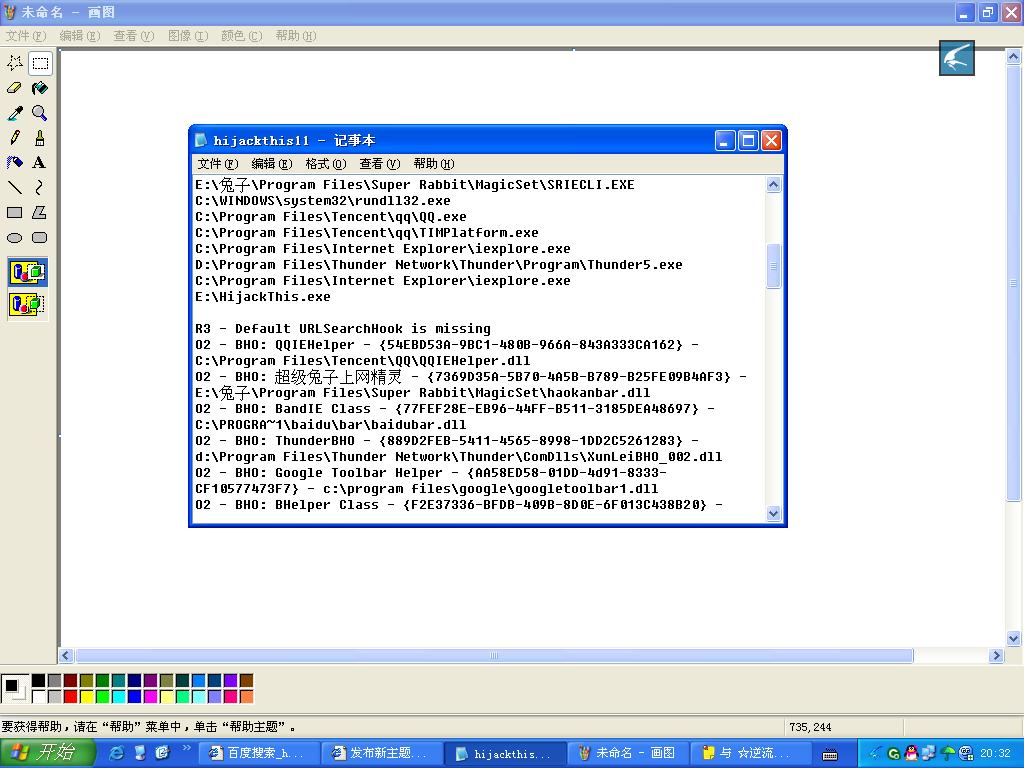Pick the dark red color swatch
The width and height of the screenshot is (1024, 768).
pos(71,680)
